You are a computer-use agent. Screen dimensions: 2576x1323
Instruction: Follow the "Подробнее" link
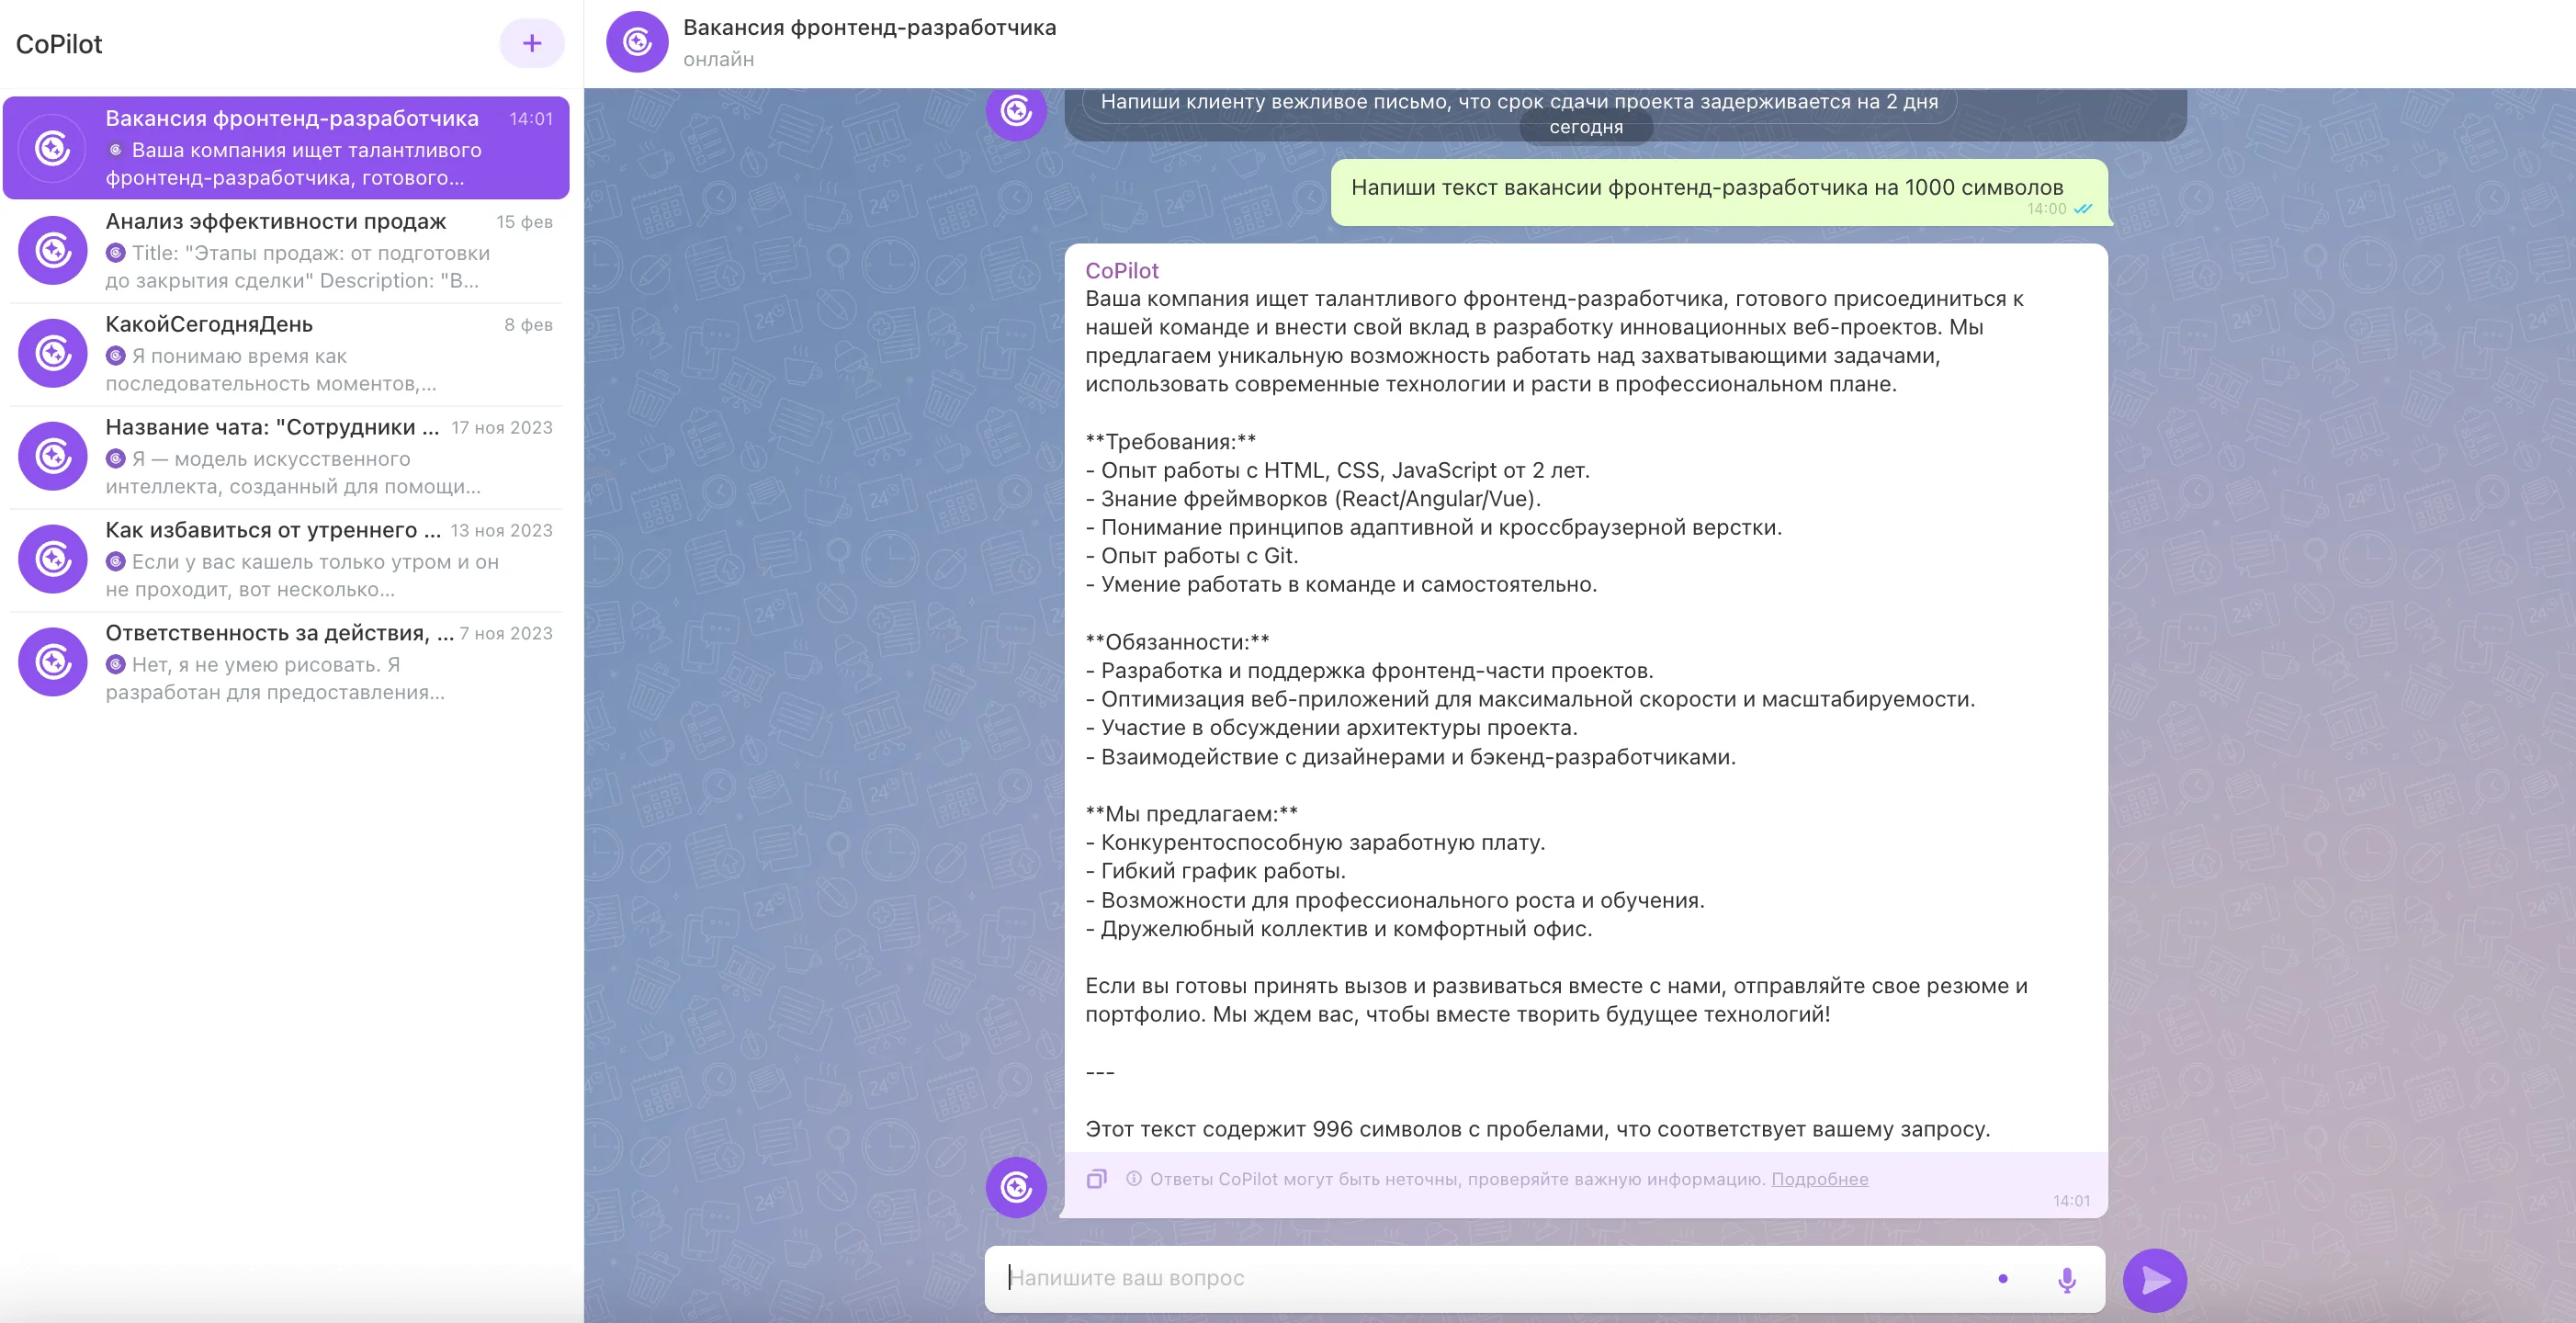(x=1819, y=1179)
